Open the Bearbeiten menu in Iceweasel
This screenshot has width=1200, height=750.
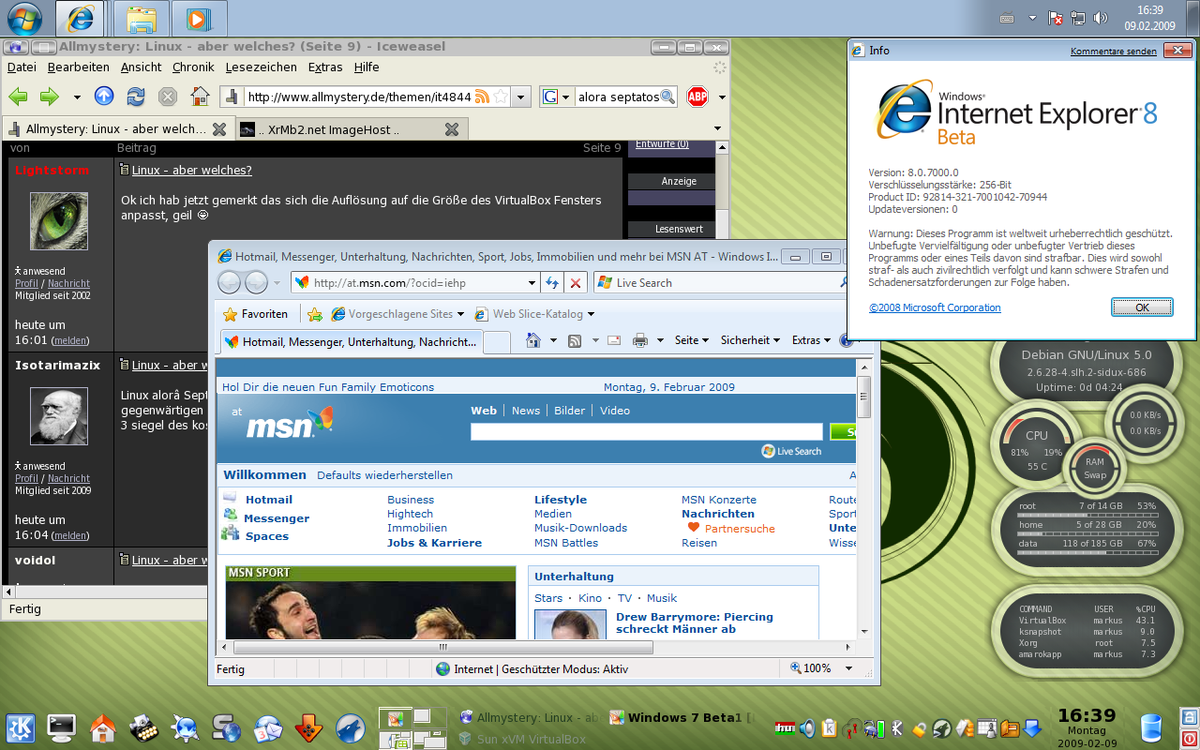click(x=78, y=67)
